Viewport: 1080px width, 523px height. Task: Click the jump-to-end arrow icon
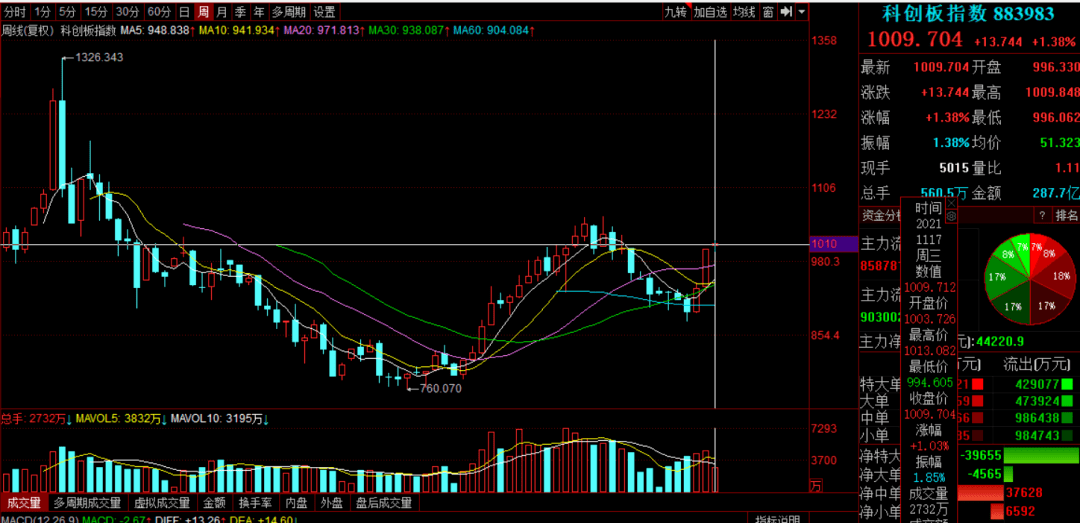pyautogui.click(x=787, y=12)
